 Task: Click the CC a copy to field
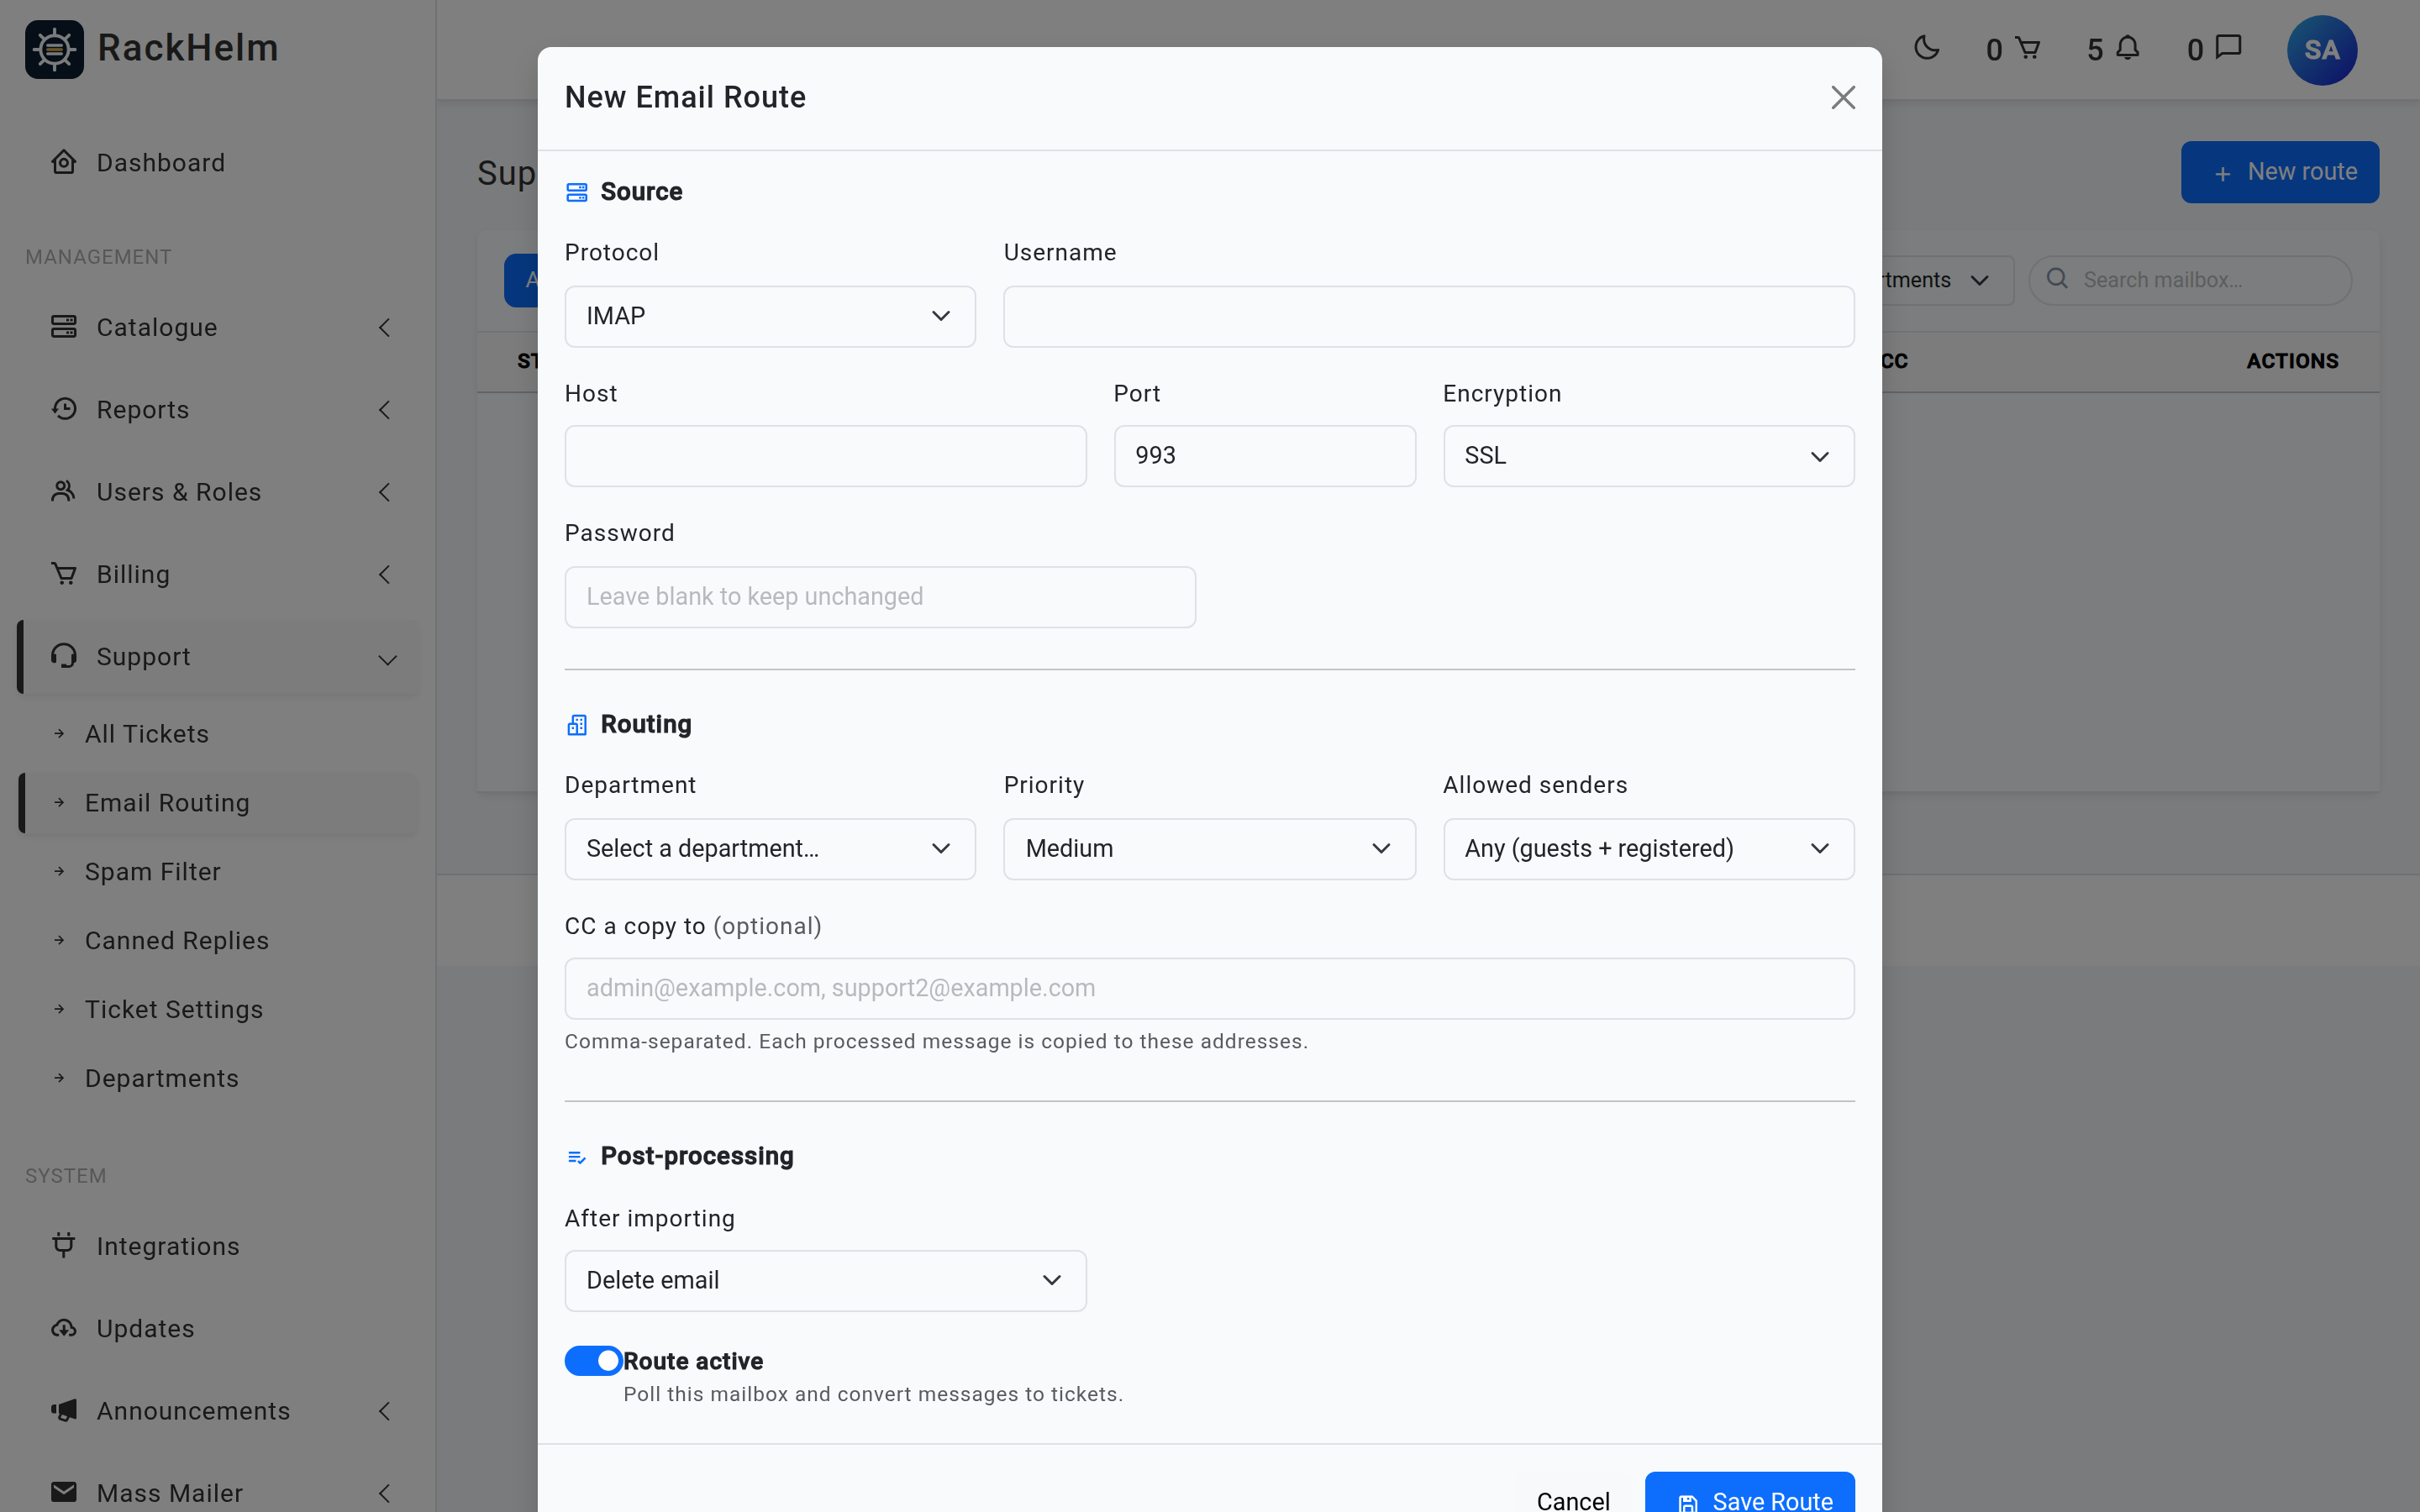pos(1209,989)
